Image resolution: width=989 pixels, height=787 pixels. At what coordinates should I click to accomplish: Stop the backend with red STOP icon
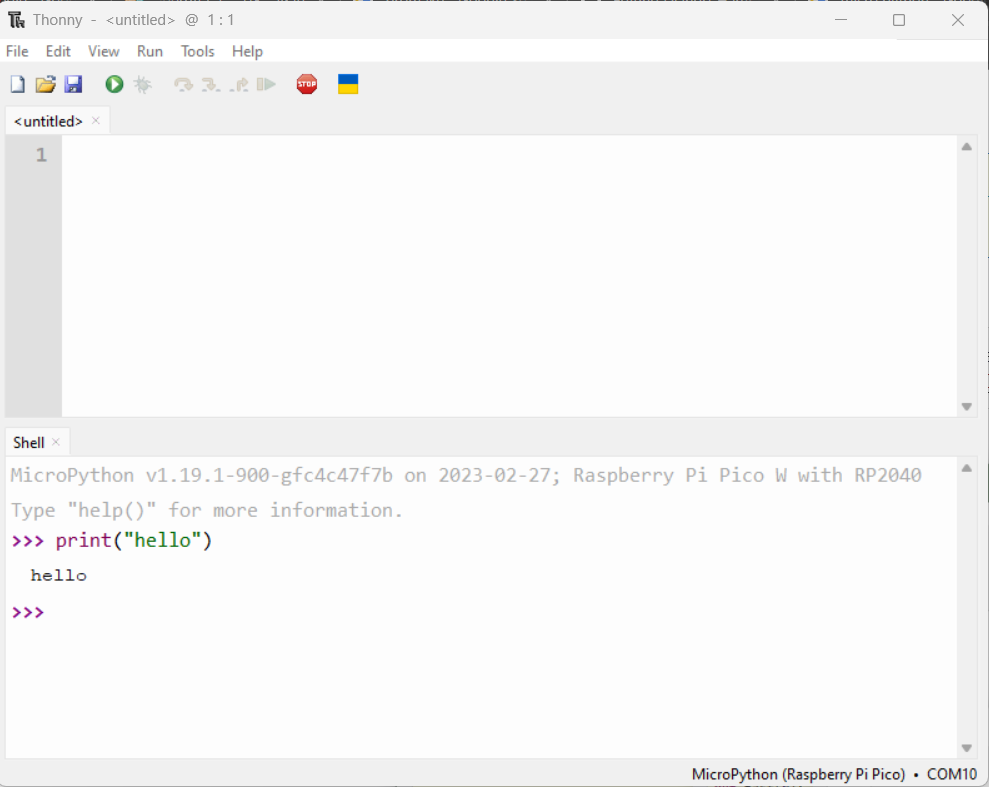[x=307, y=84]
